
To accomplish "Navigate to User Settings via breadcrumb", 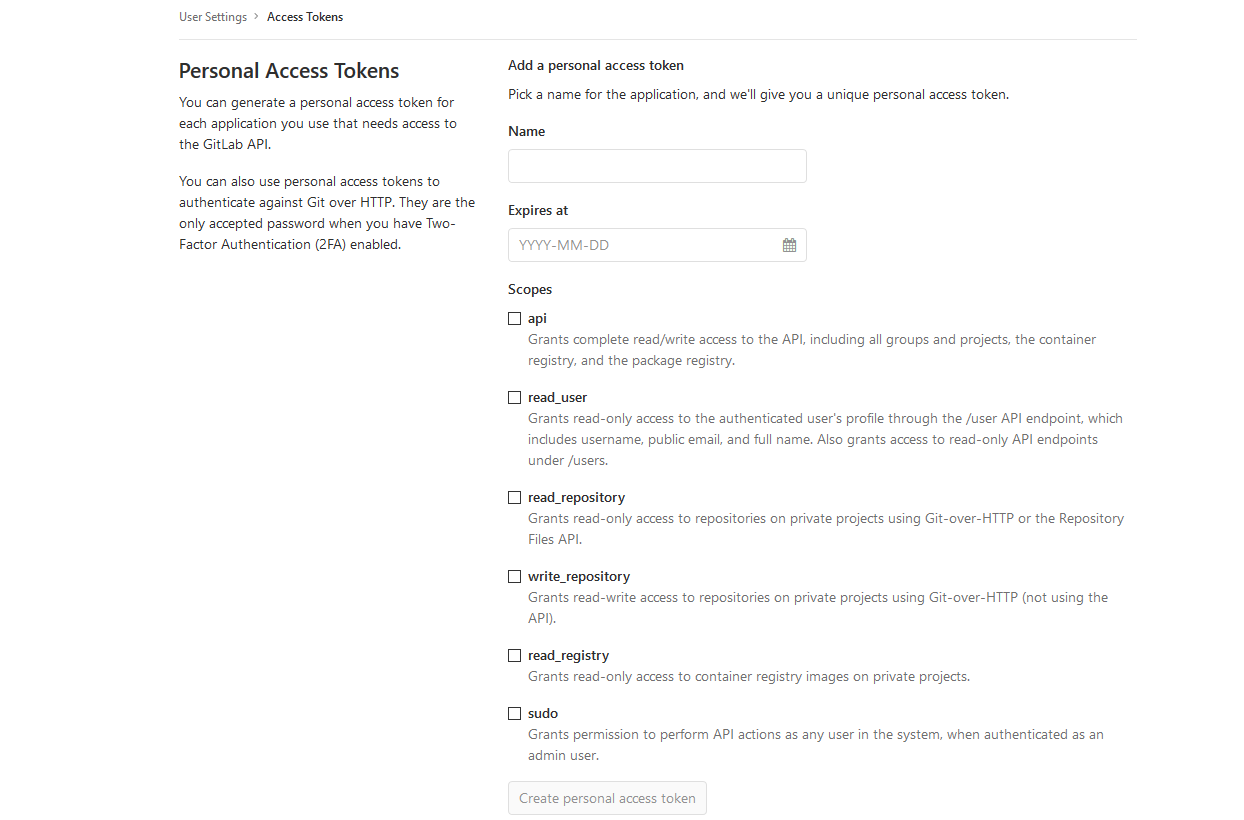I will pos(212,16).
